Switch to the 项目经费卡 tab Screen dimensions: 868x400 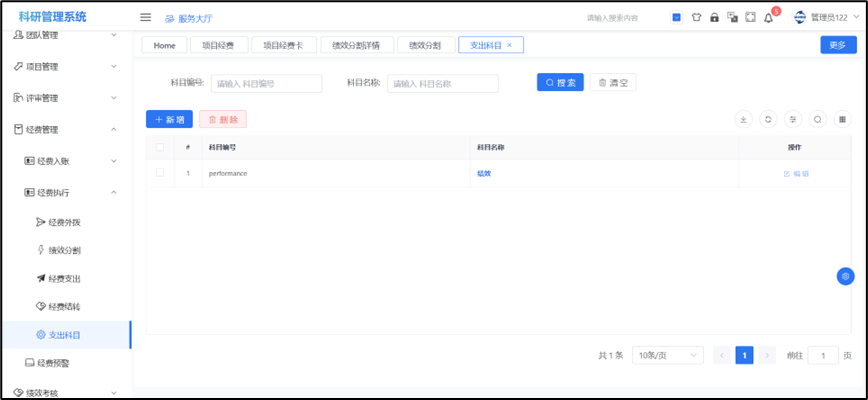pyautogui.click(x=283, y=45)
